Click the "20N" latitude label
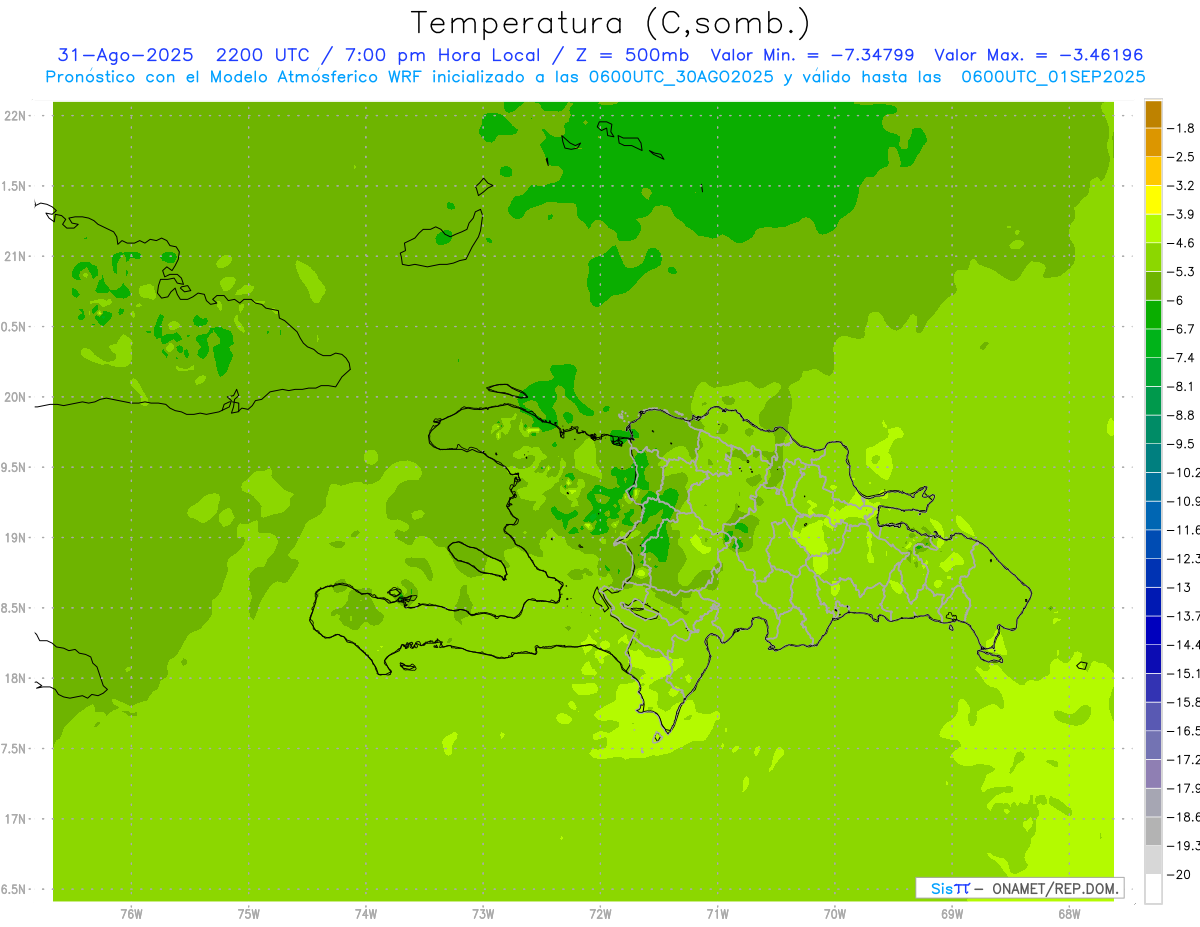 coord(15,397)
